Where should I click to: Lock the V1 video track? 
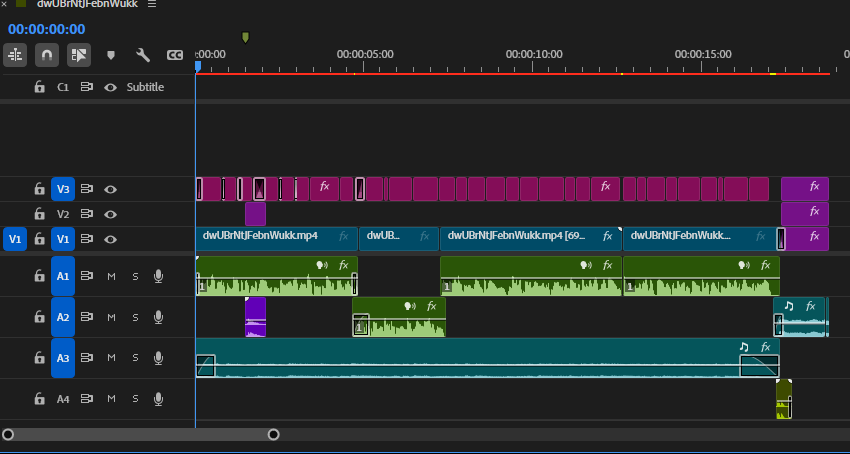pos(40,239)
